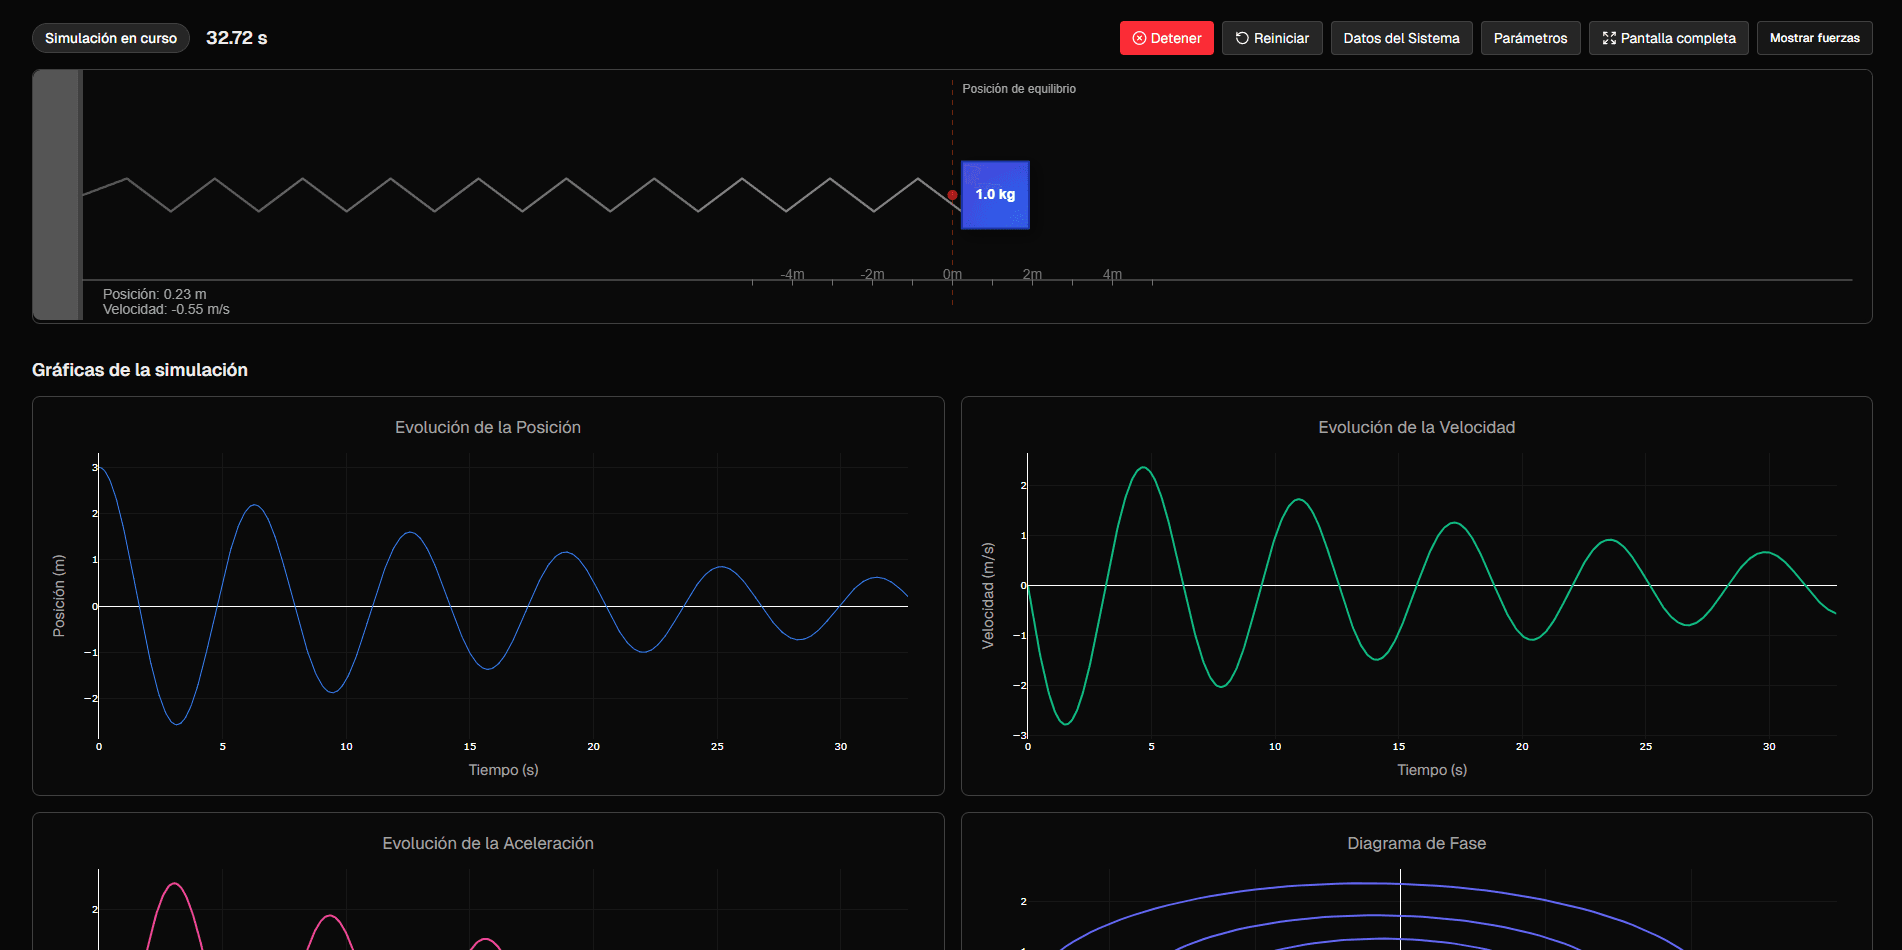Click the Evolución de la Posición chart title

point(488,427)
